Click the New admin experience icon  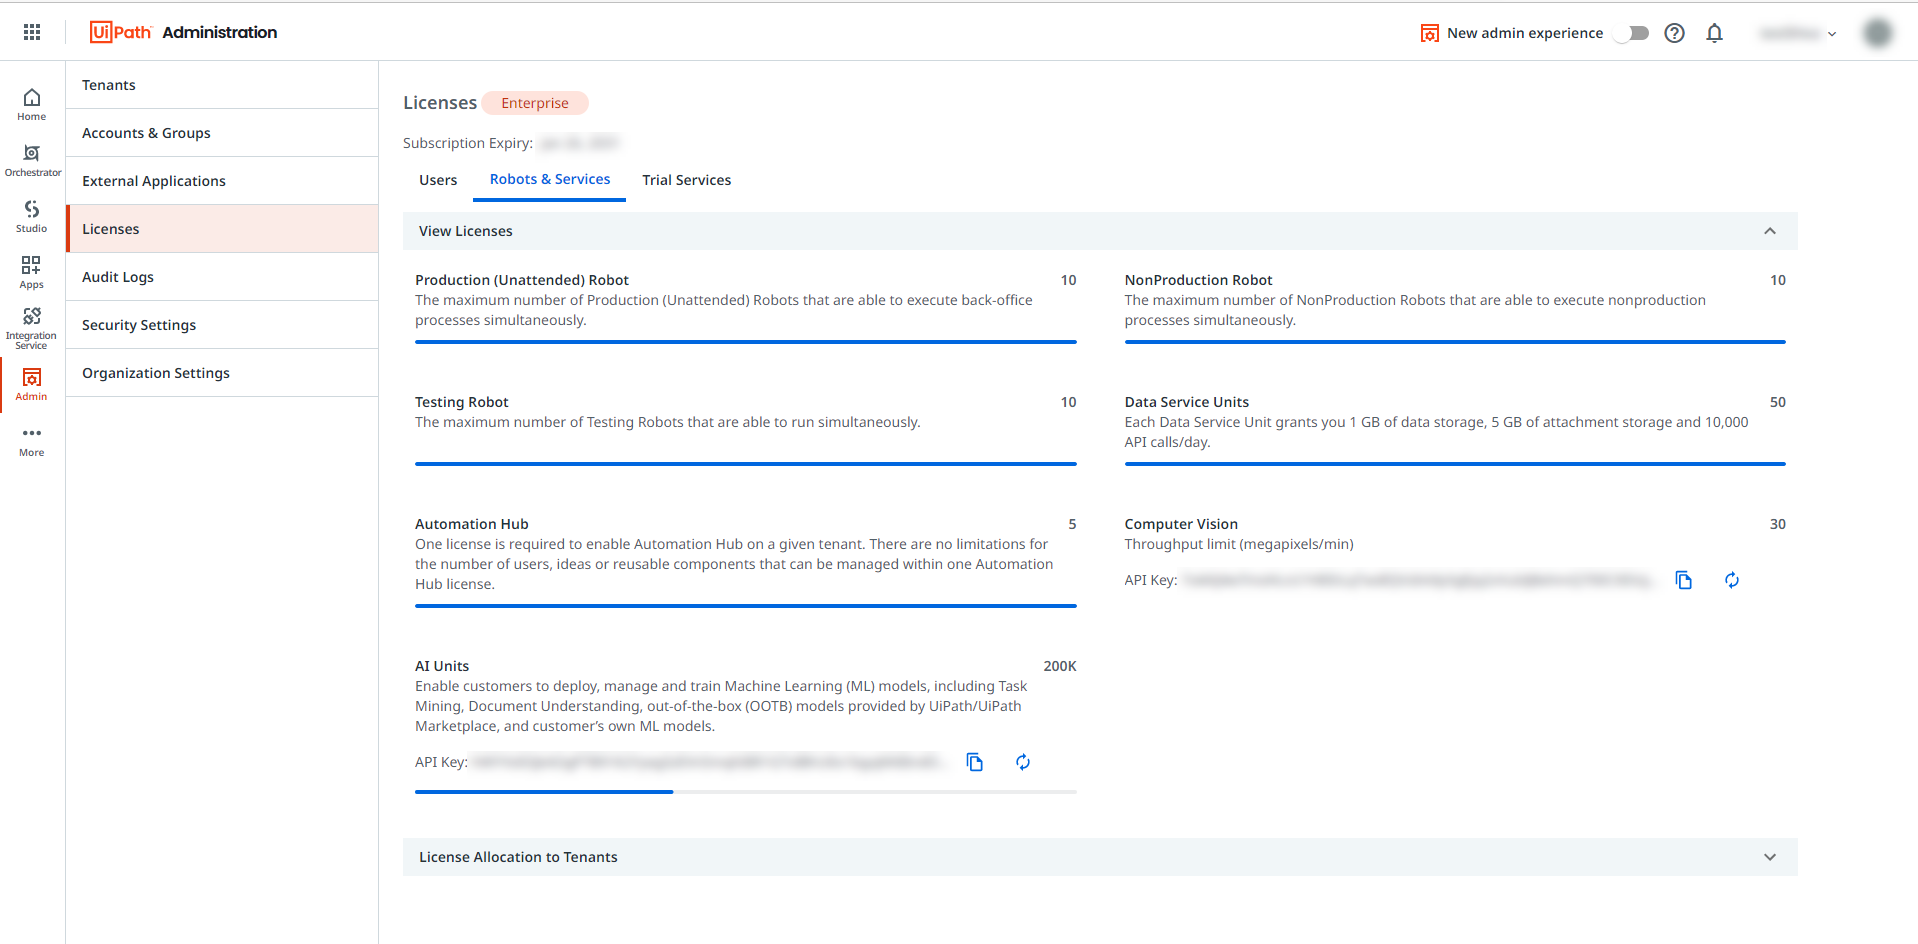point(1430,33)
